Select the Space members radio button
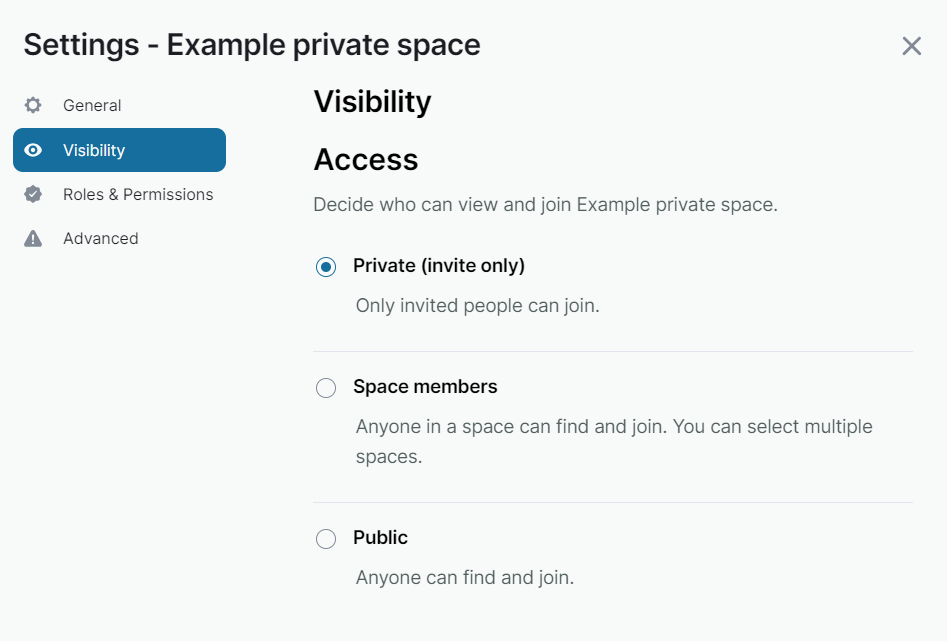947x641 pixels. (x=326, y=388)
